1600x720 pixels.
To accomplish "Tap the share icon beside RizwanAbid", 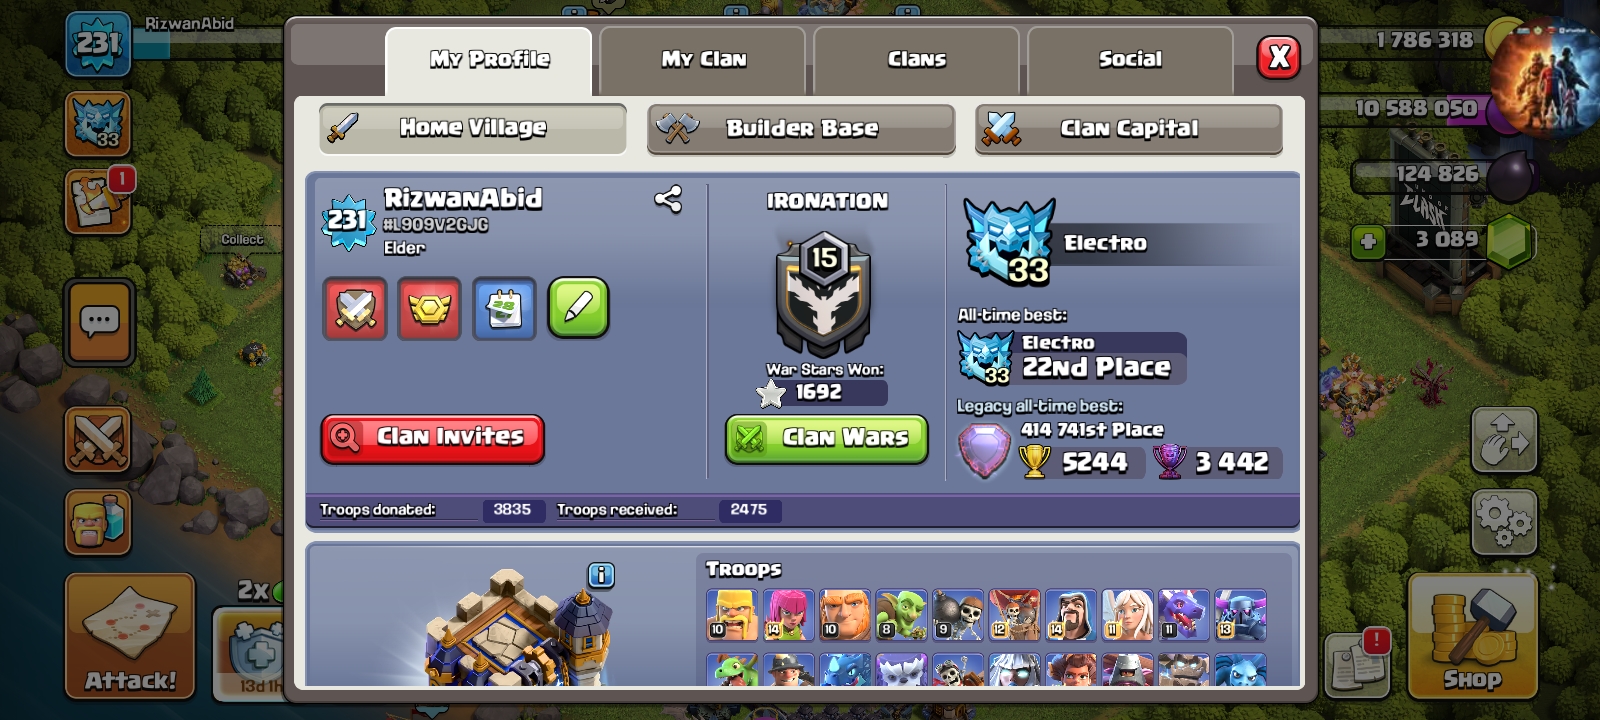I will pos(668,200).
